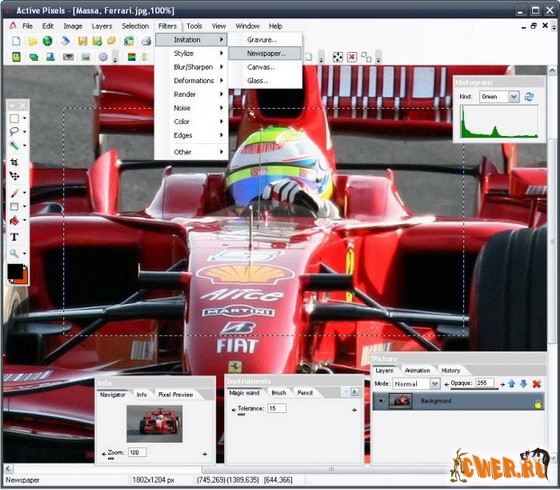The image size is (560, 490).
Task: Choose Newspaper from the Imitation submenu
Action: click(x=265, y=54)
